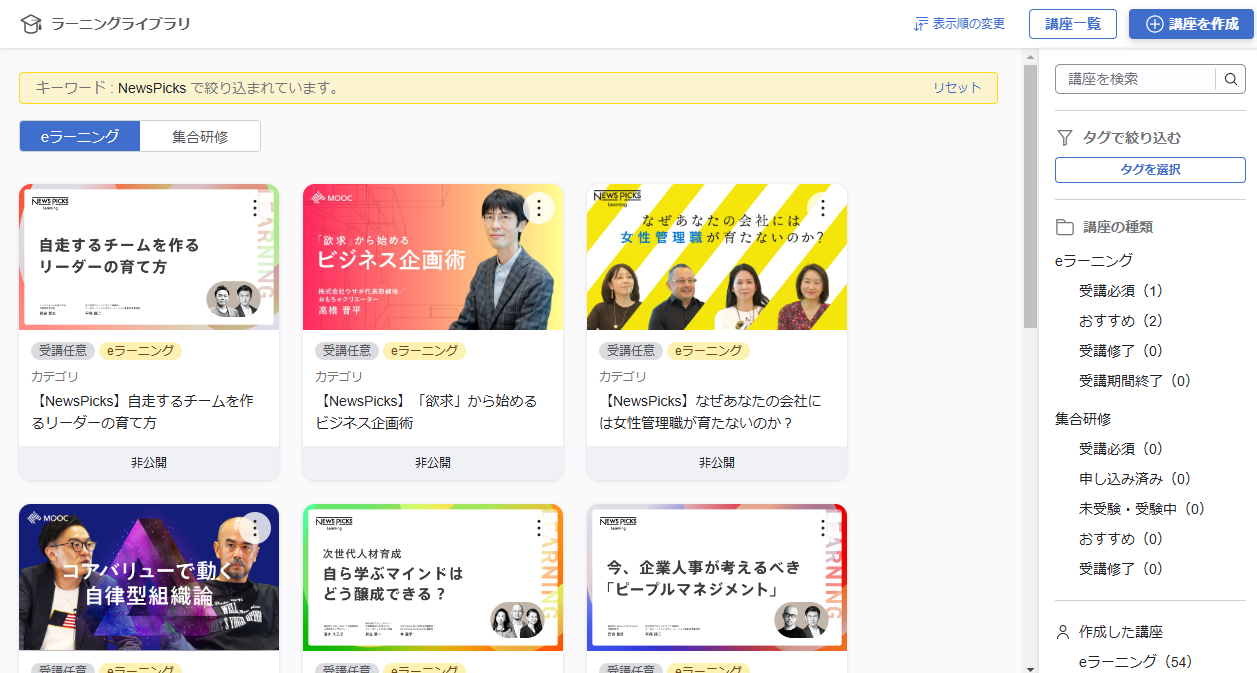Filter 集合研修 by 受講修了（0）
The image size is (1257, 673).
[1121, 569]
